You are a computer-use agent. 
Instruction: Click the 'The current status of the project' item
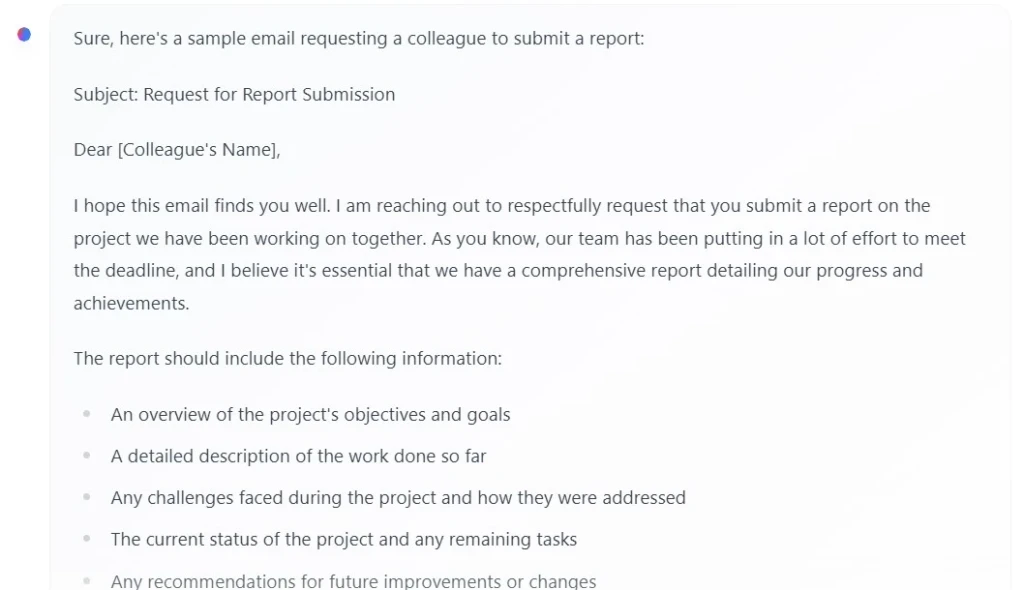pyautogui.click(x=344, y=540)
